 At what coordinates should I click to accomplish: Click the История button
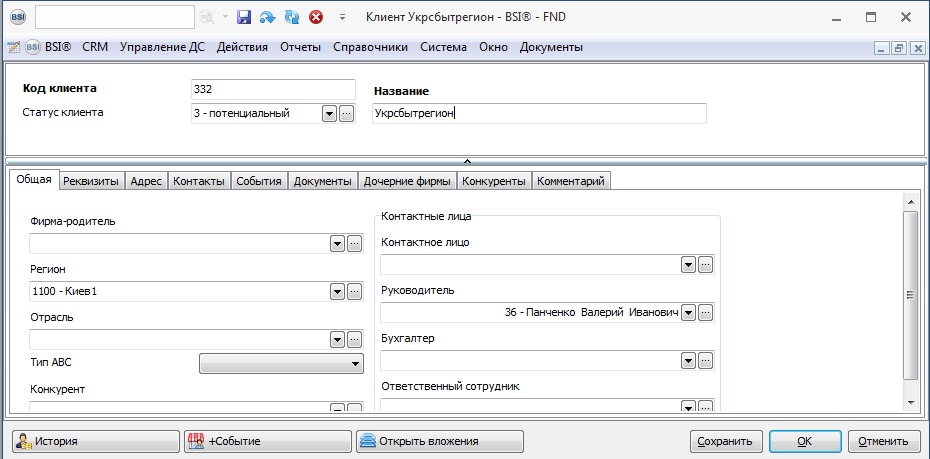point(95,441)
